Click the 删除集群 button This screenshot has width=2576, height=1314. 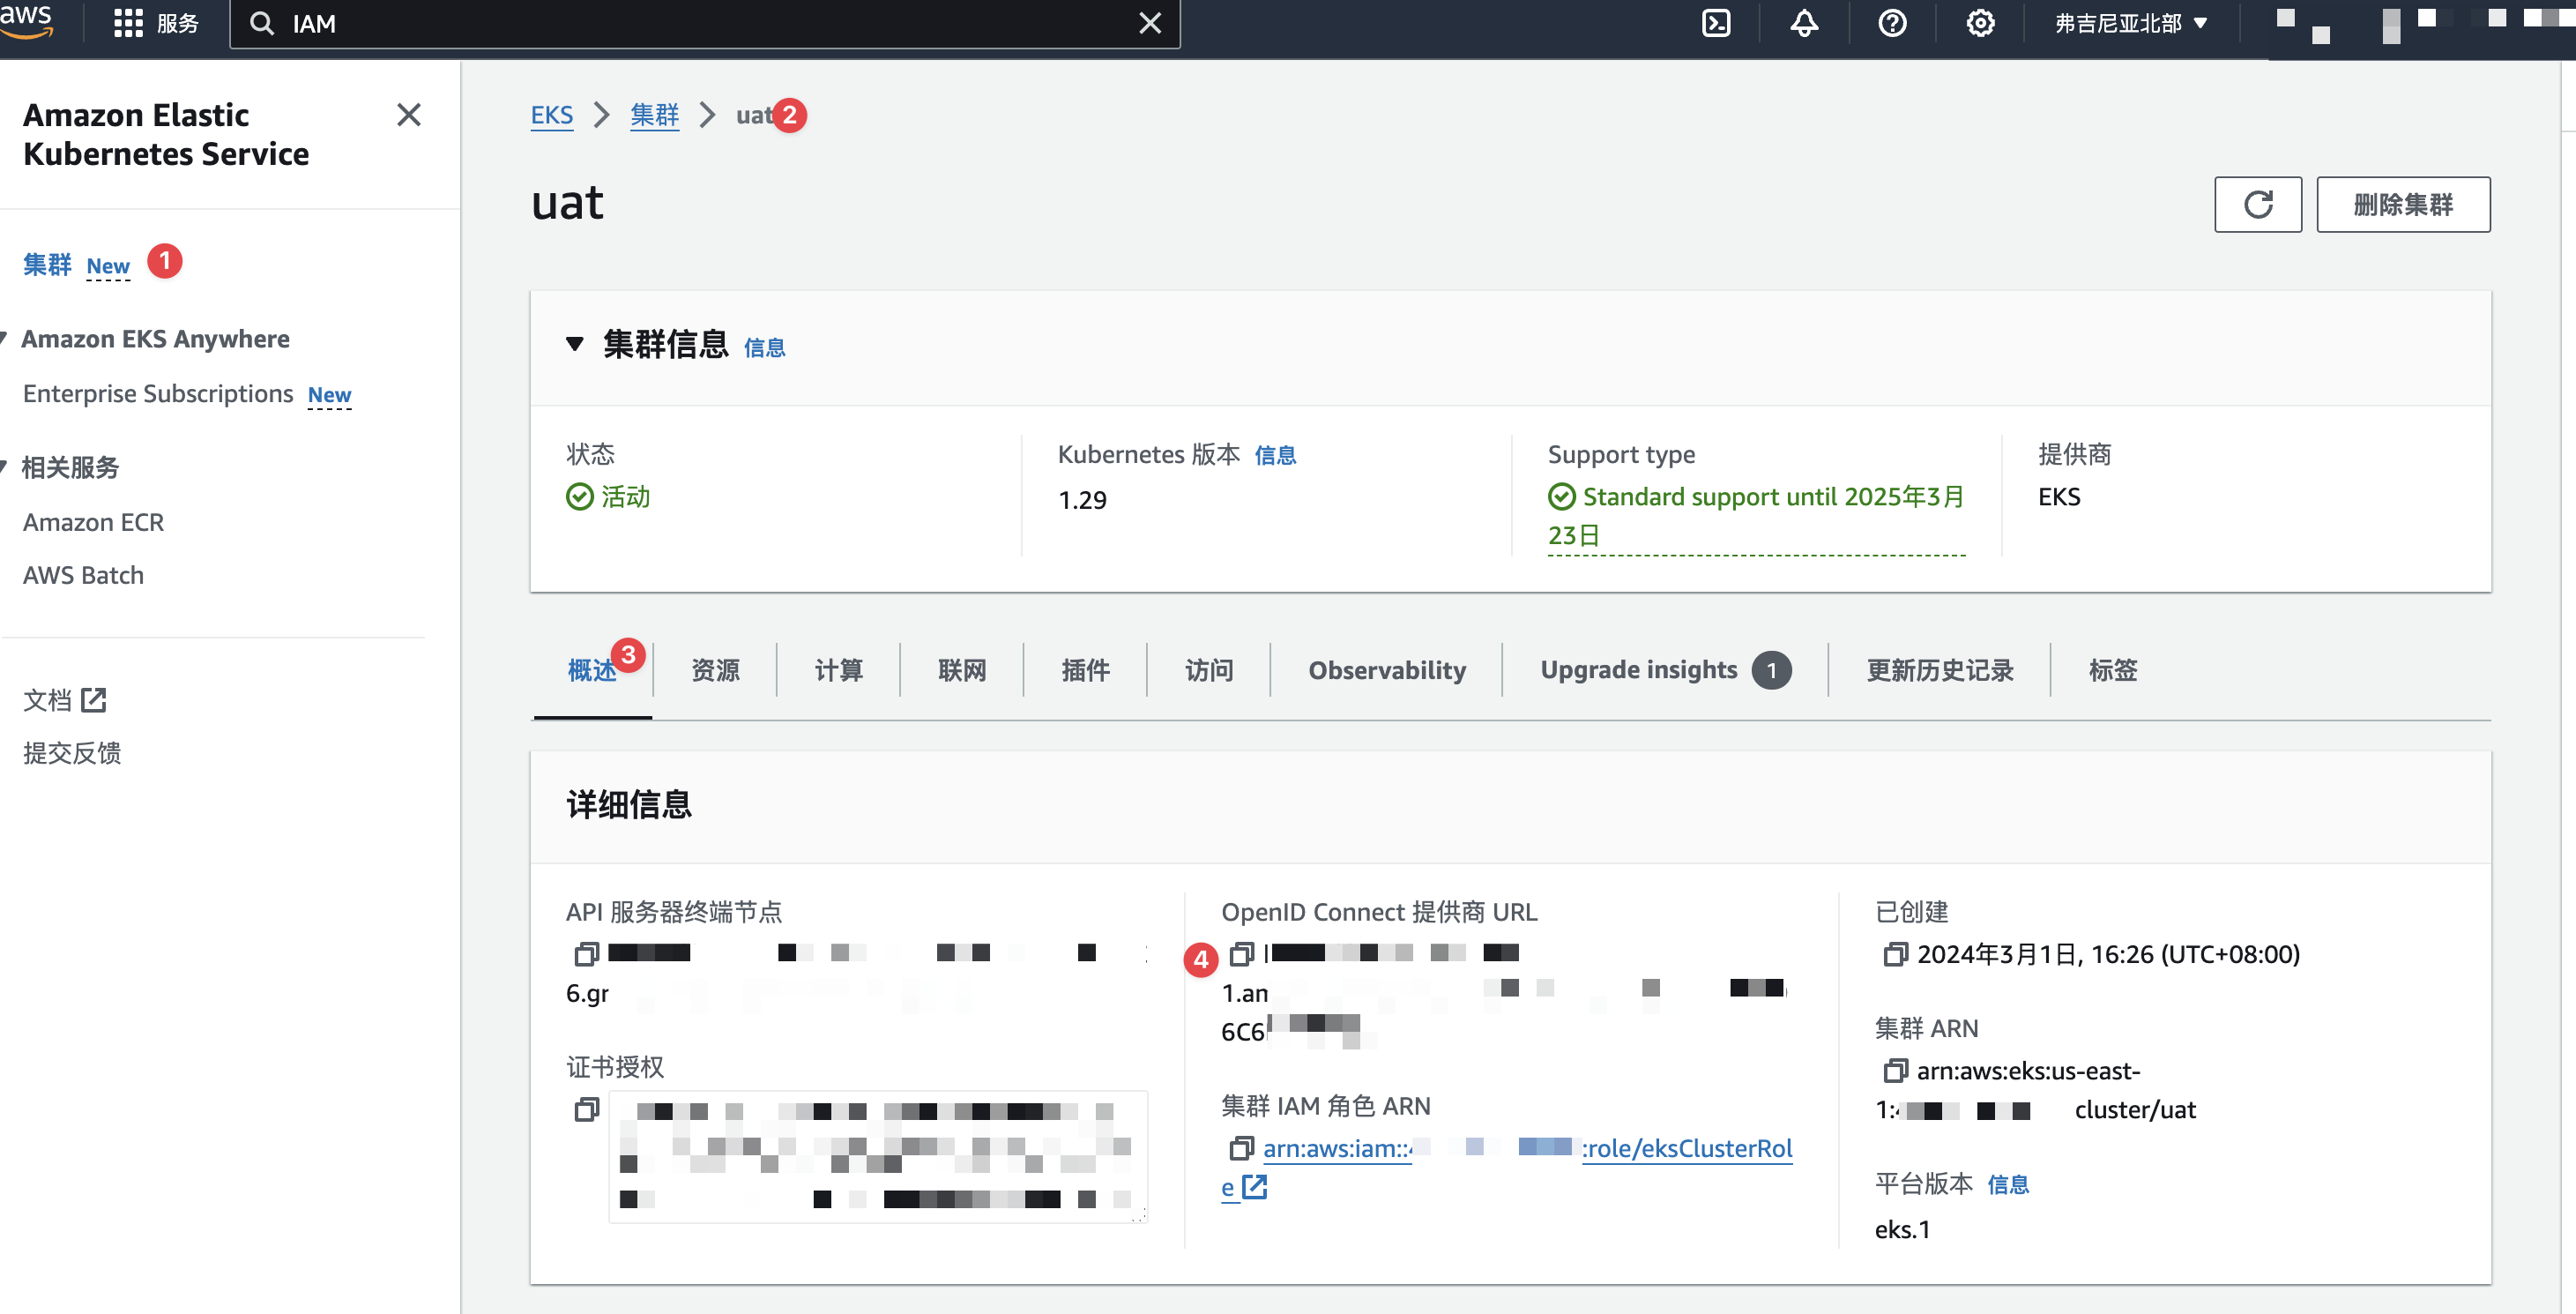pyautogui.click(x=2403, y=204)
